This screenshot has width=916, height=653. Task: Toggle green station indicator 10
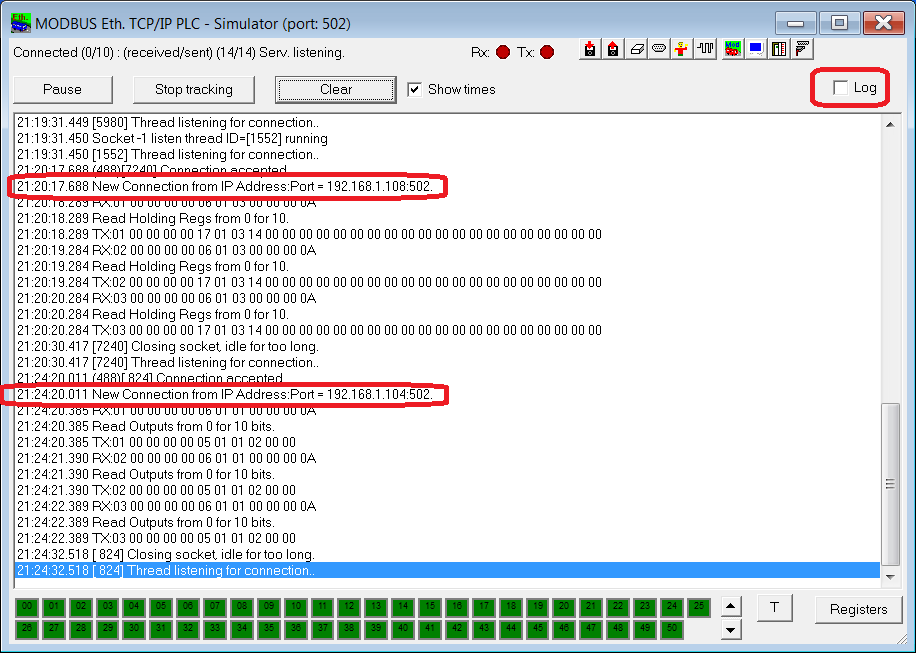(x=296, y=607)
